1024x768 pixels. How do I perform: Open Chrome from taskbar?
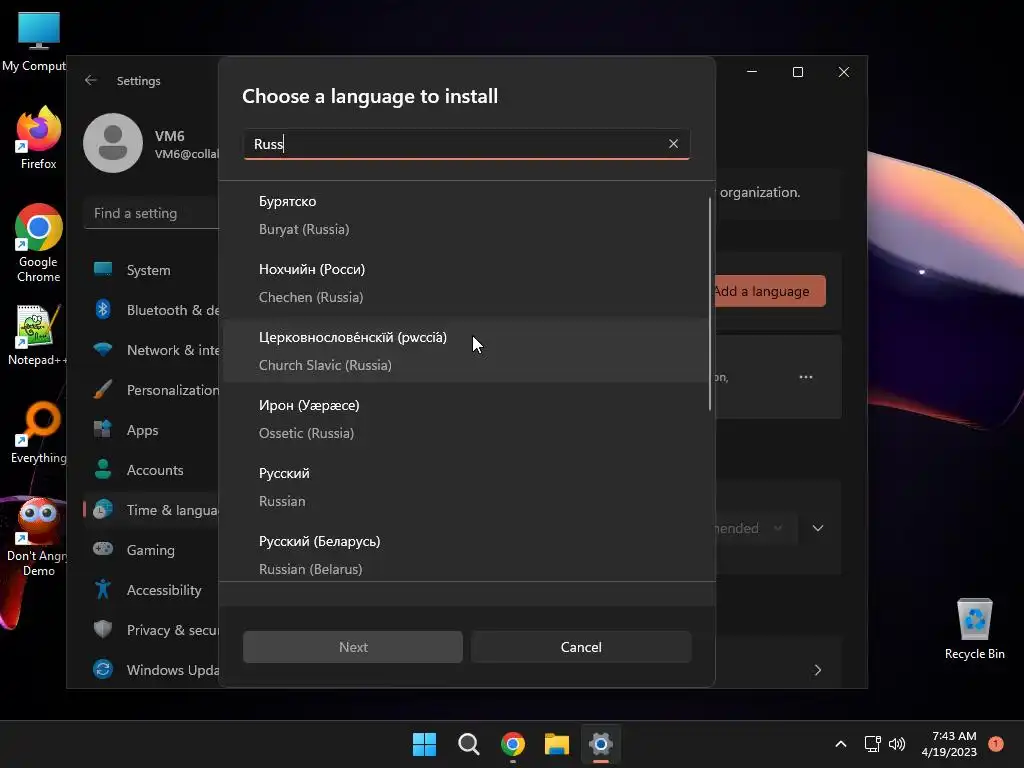[513, 744]
